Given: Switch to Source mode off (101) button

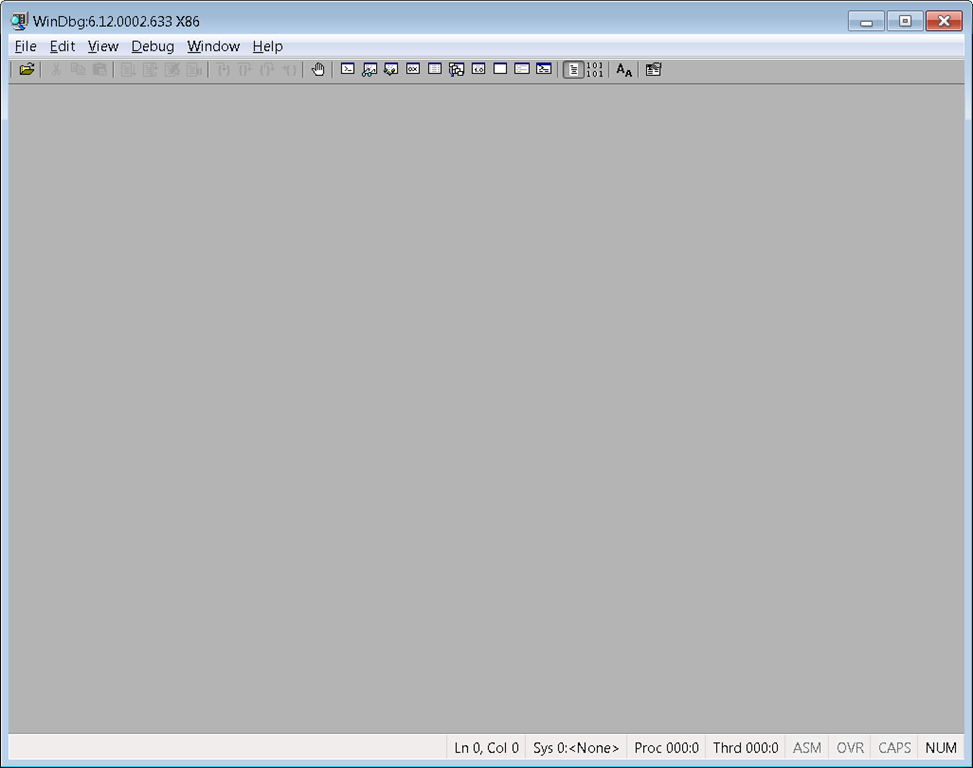Looking at the screenshot, I should [x=595, y=70].
